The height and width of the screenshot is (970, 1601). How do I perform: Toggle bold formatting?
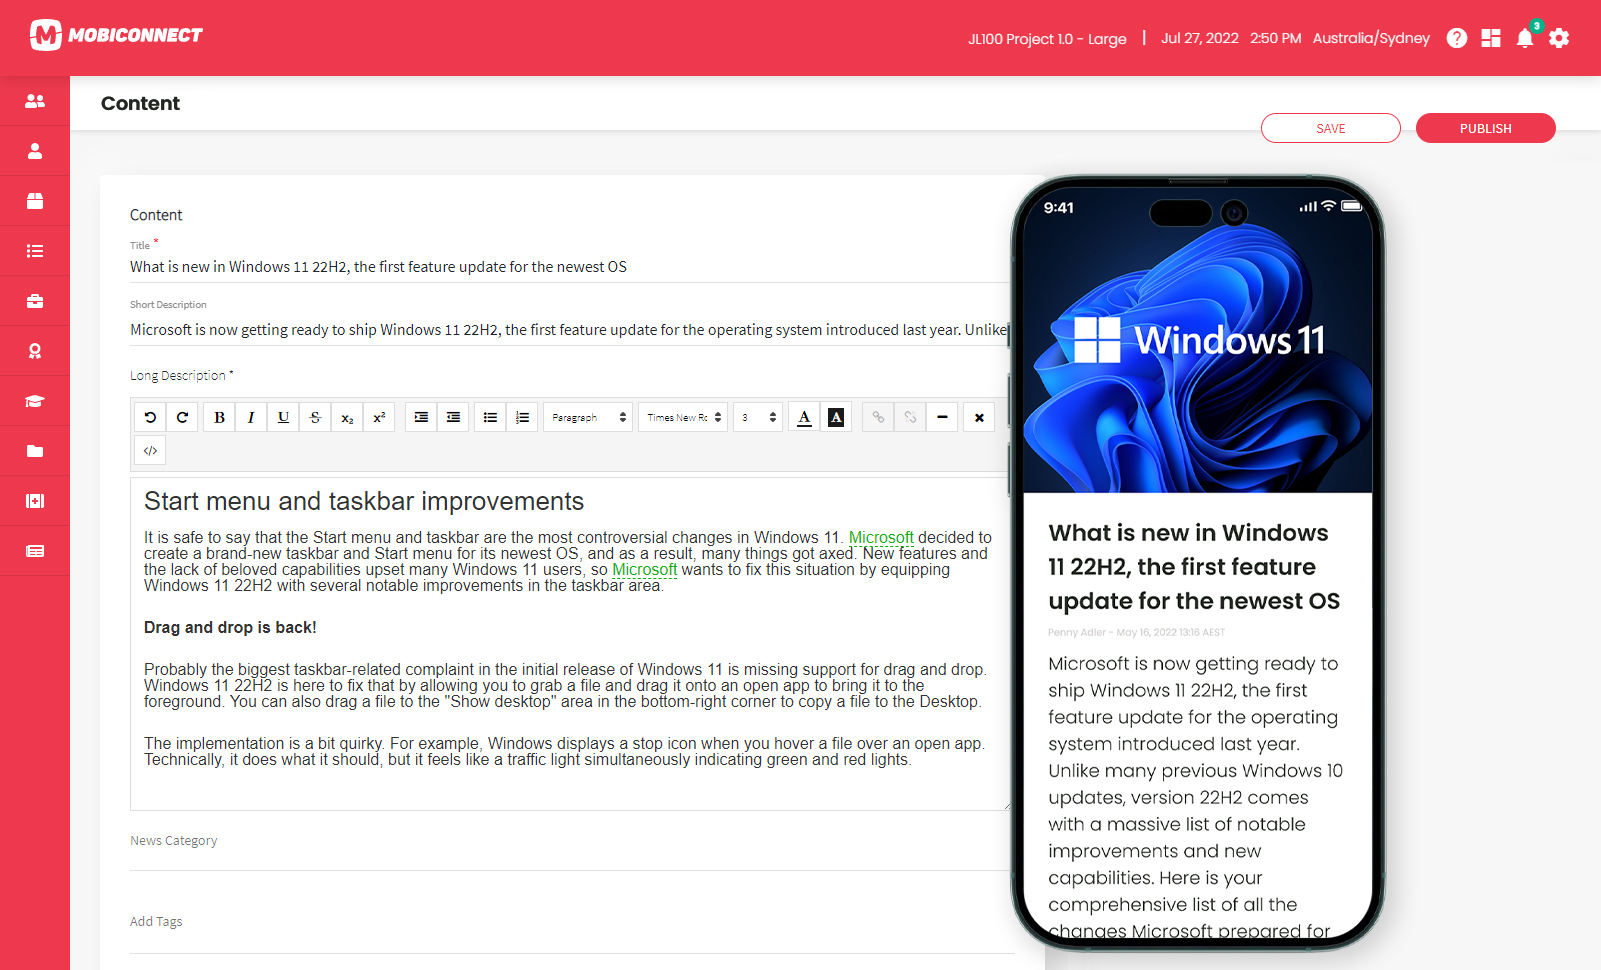click(x=219, y=418)
